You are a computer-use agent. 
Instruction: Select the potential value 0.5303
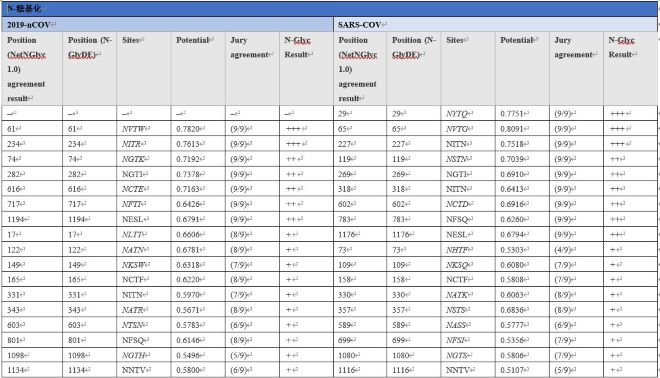point(512,250)
